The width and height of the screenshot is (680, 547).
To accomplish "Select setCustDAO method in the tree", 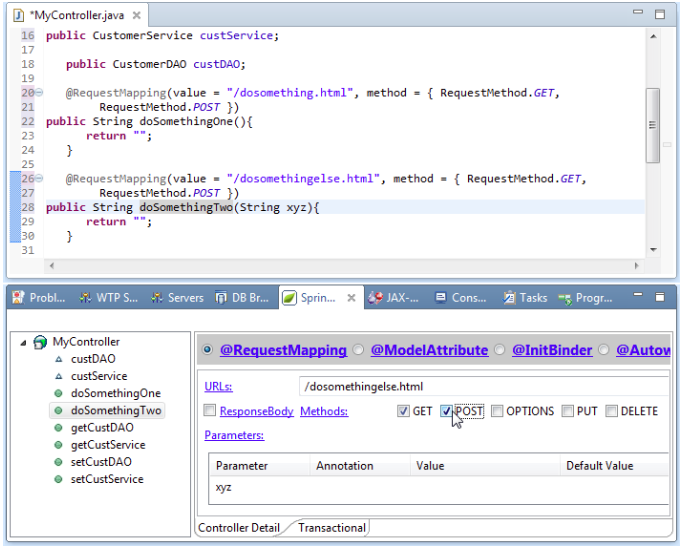I will click(101, 462).
